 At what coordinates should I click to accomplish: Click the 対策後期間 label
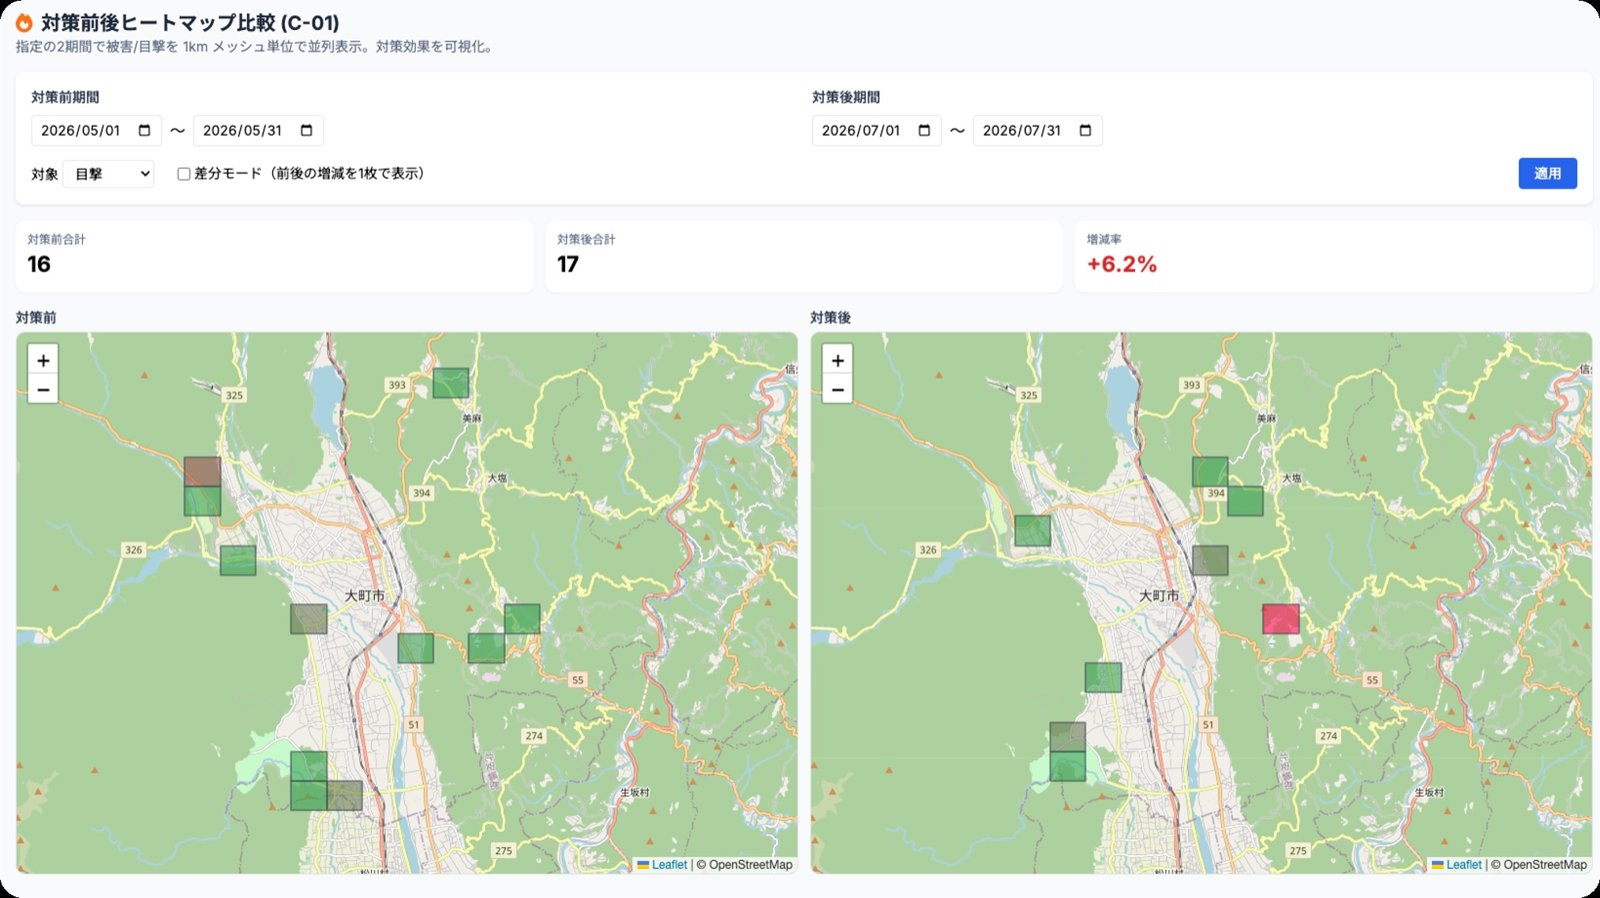click(846, 97)
